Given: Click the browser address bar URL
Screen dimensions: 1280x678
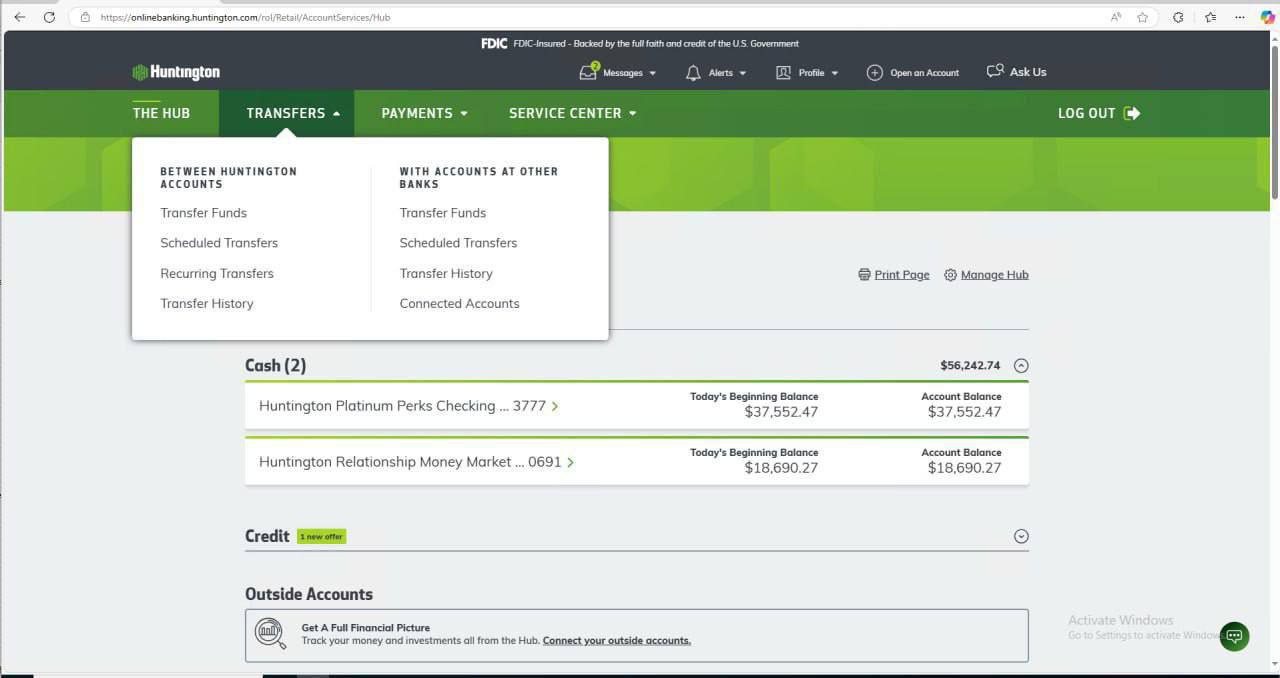Looking at the screenshot, I should click(245, 17).
